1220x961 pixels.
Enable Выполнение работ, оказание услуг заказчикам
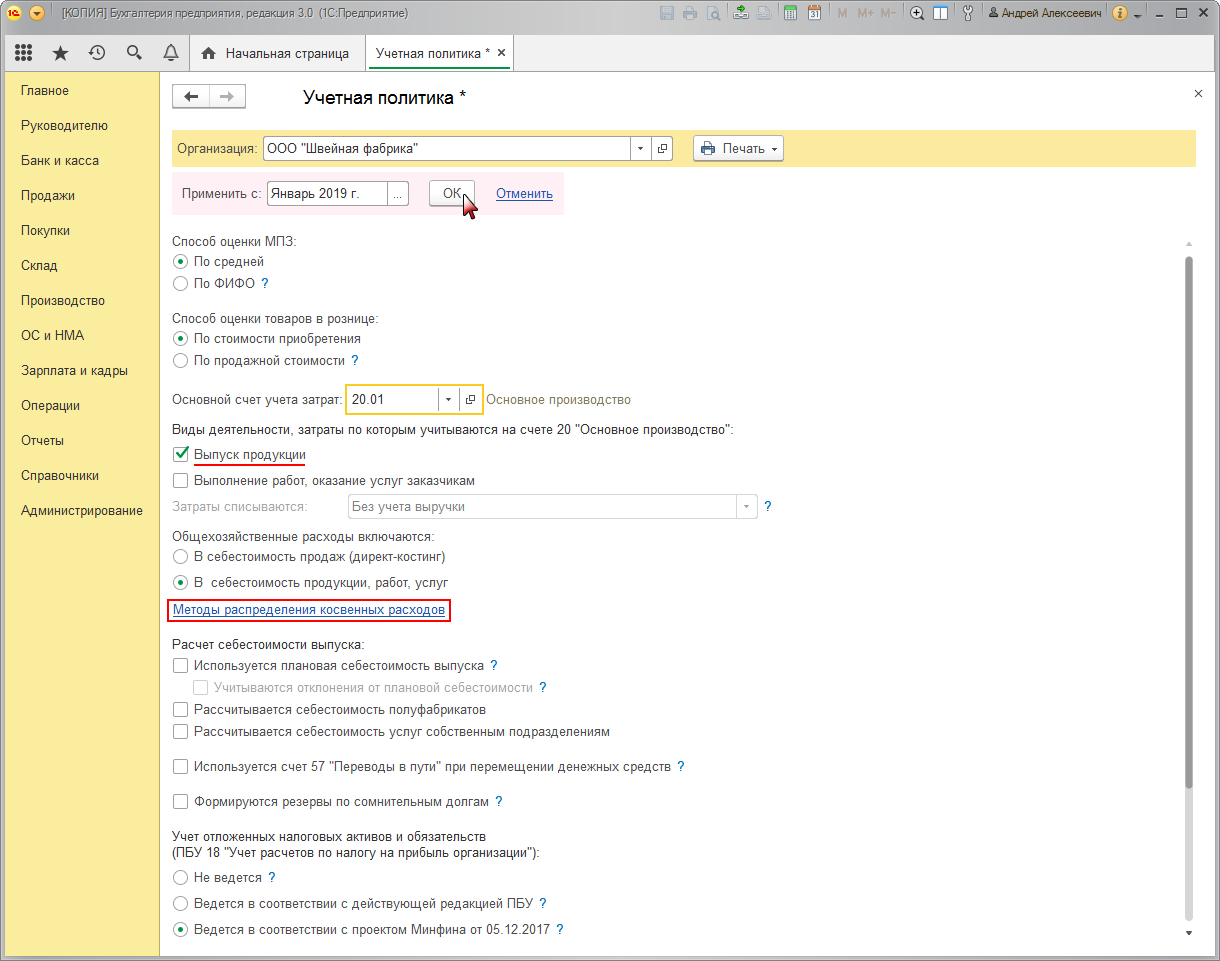(x=181, y=480)
